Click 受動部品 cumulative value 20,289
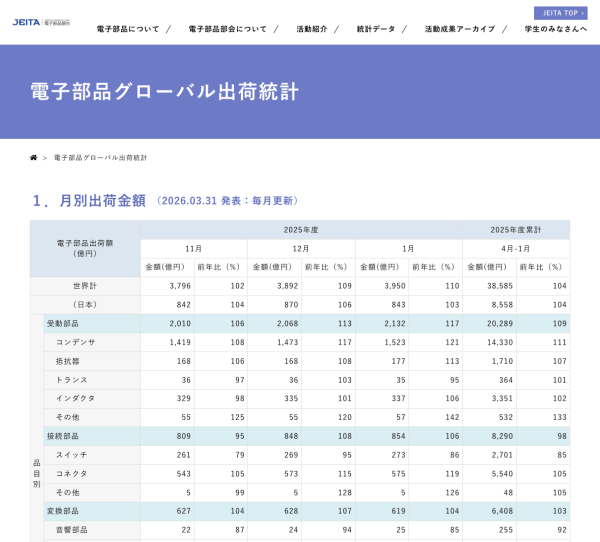Screen dimensions: 600x542 pyautogui.click(x=500, y=323)
